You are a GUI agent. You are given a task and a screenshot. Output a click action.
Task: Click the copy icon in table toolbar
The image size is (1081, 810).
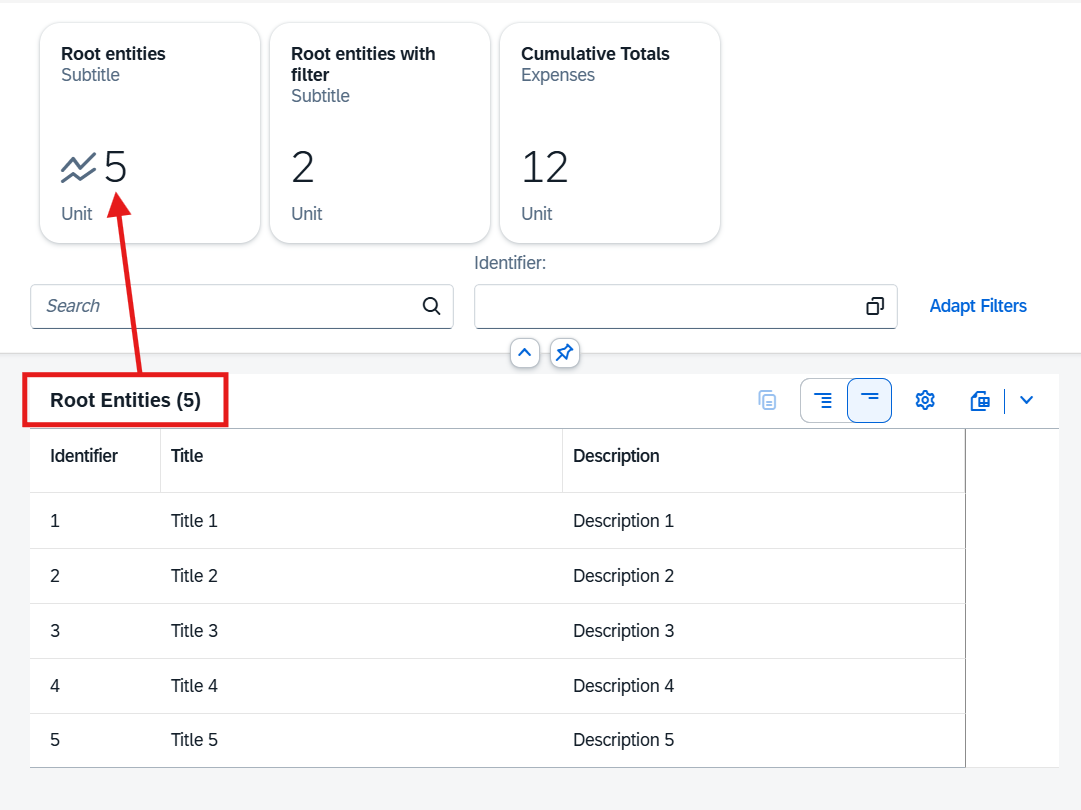pyautogui.click(x=767, y=401)
